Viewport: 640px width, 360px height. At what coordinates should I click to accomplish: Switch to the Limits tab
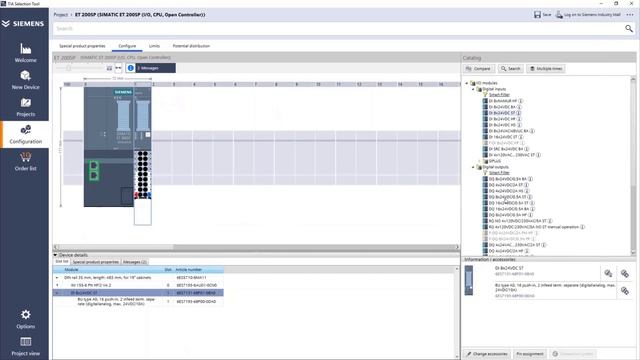[154, 46]
